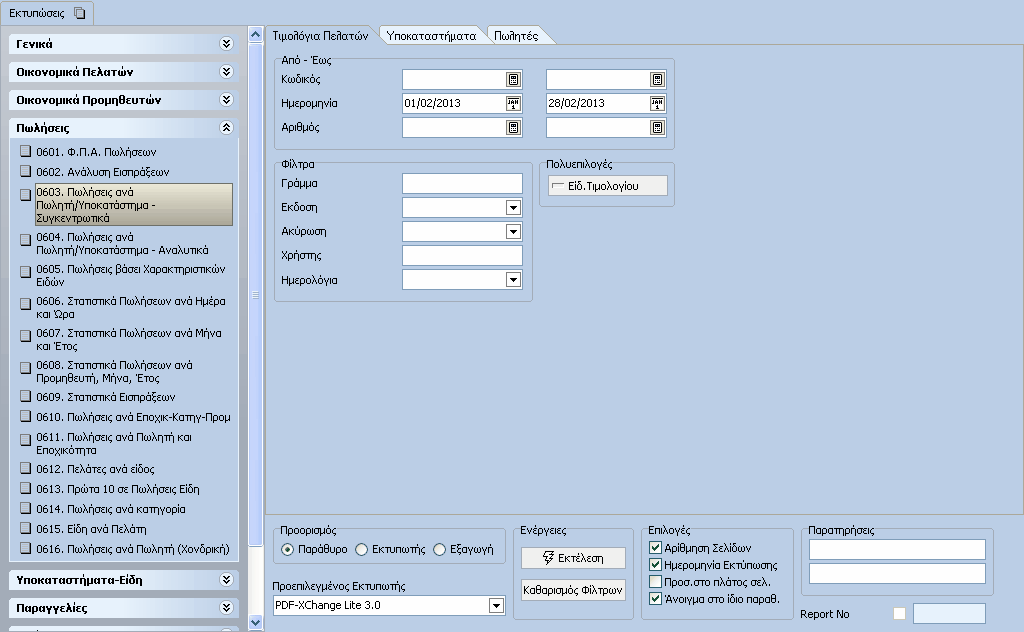The width and height of the screenshot is (1024, 632).
Task: Expand the Οικονομικά Πελατών section
Action: pyautogui.click(x=226, y=72)
